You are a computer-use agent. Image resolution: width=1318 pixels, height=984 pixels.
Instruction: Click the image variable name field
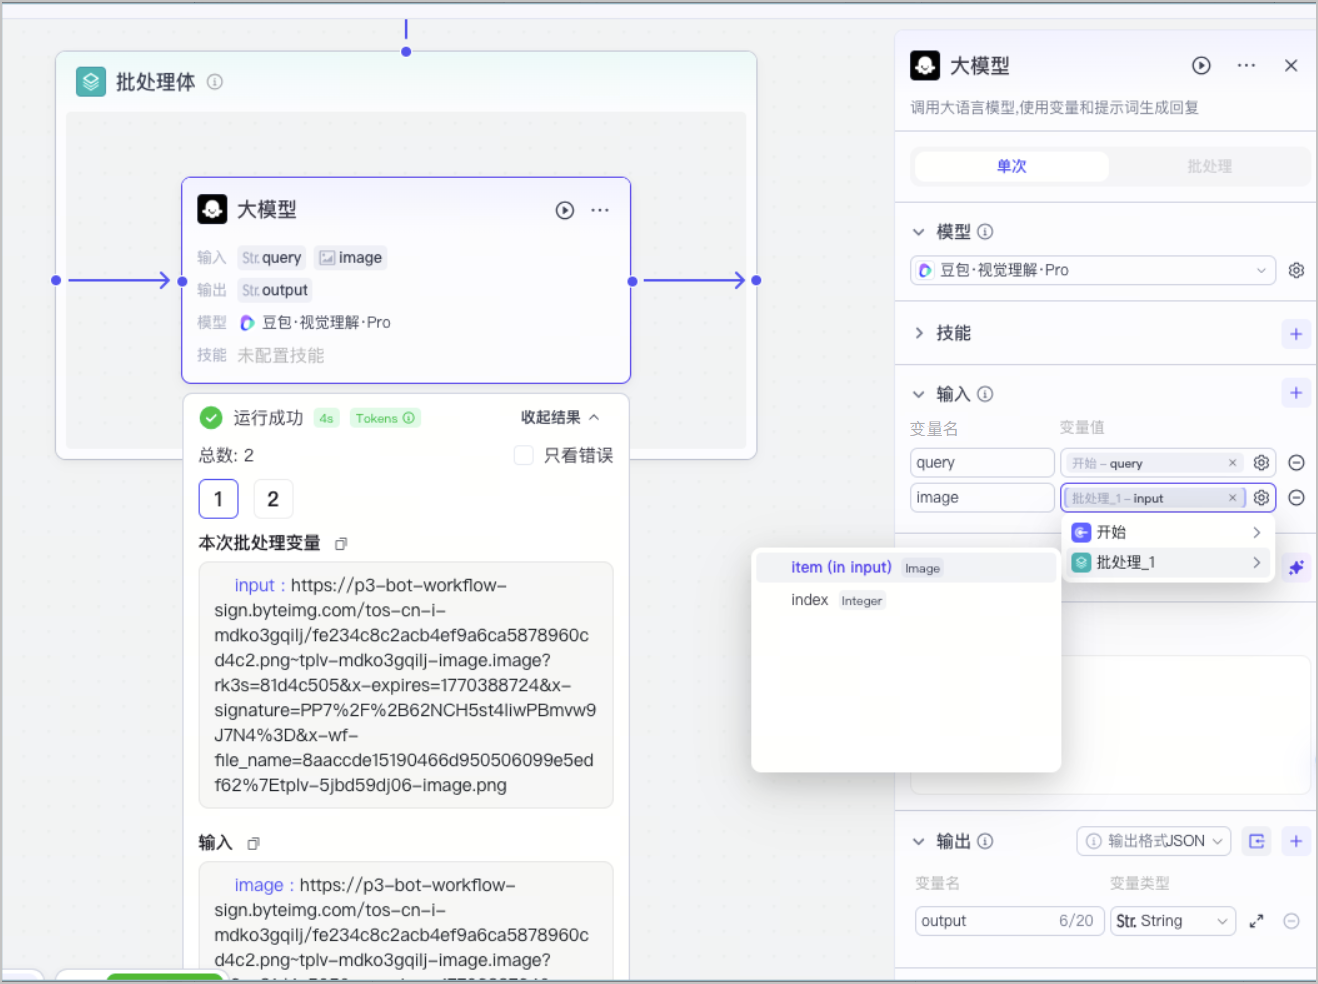pyautogui.click(x=982, y=497)
